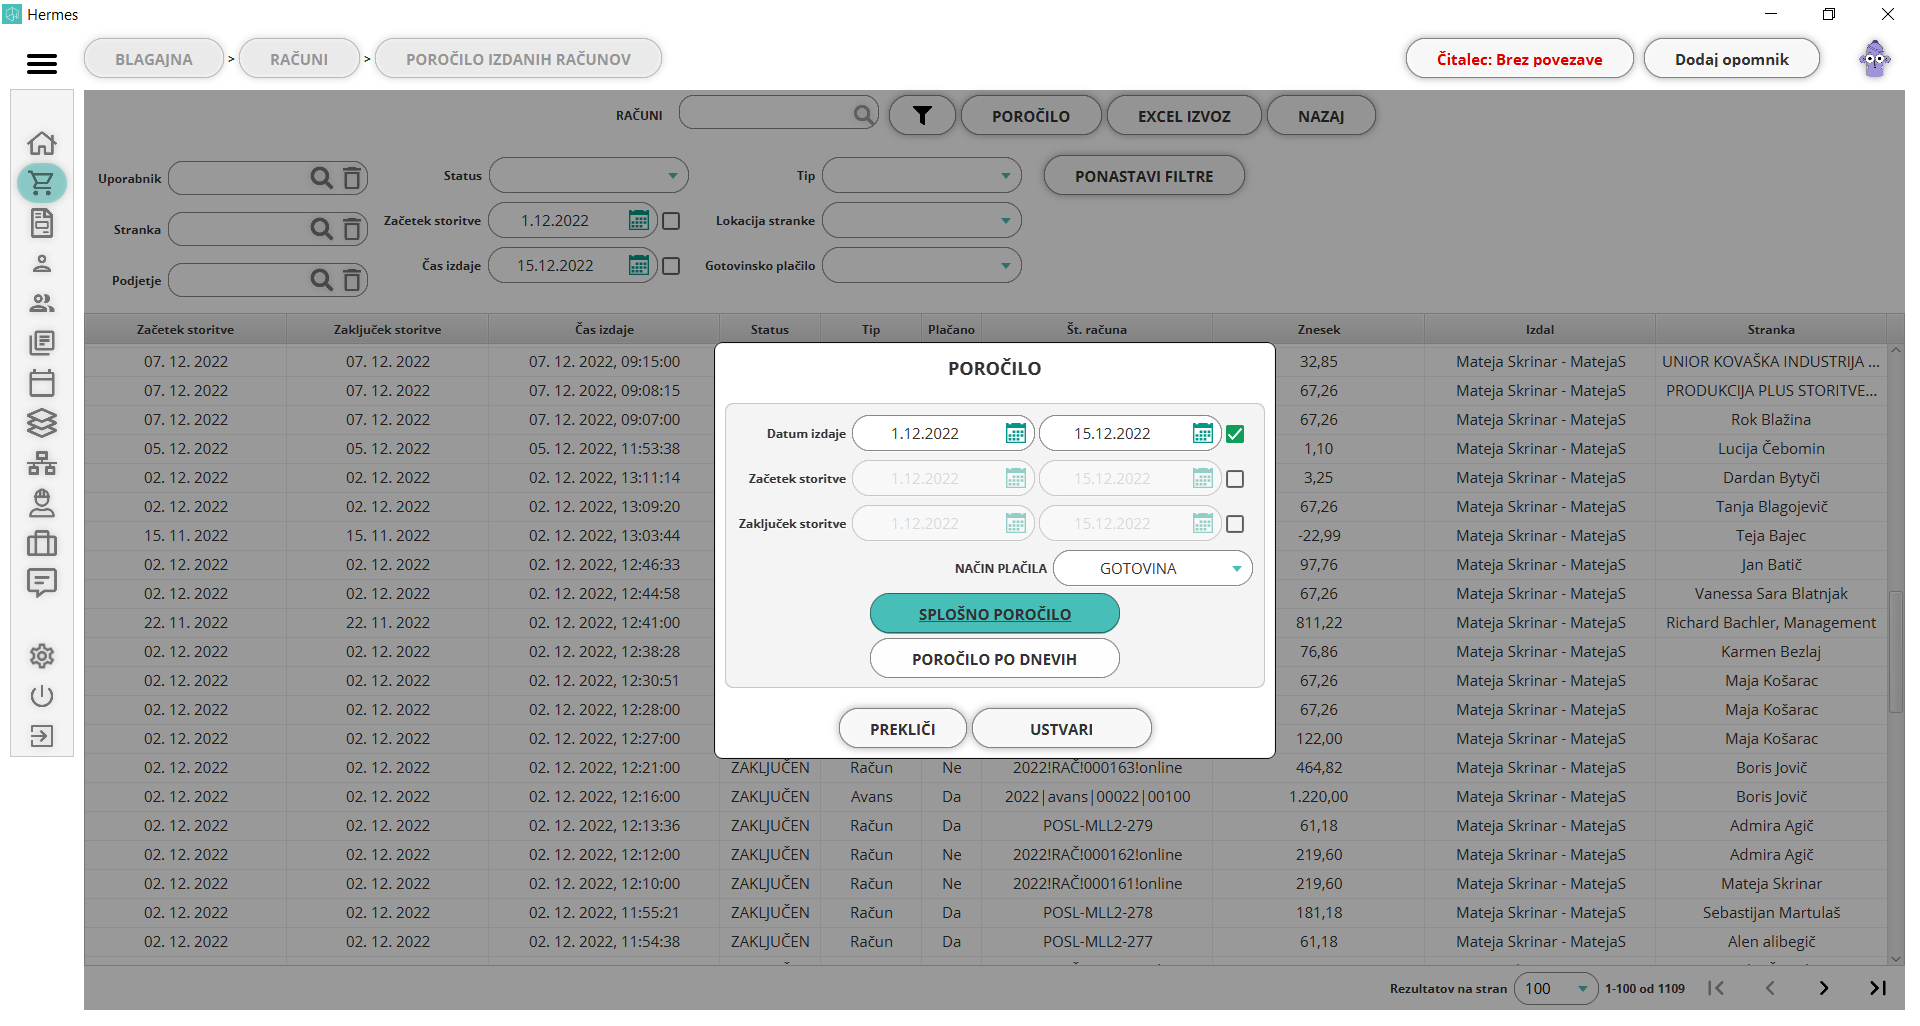Open the Gotovinsko plačilo dropdown
Viewport: 1920px width, 1026px height.
[x=922, y=265]
